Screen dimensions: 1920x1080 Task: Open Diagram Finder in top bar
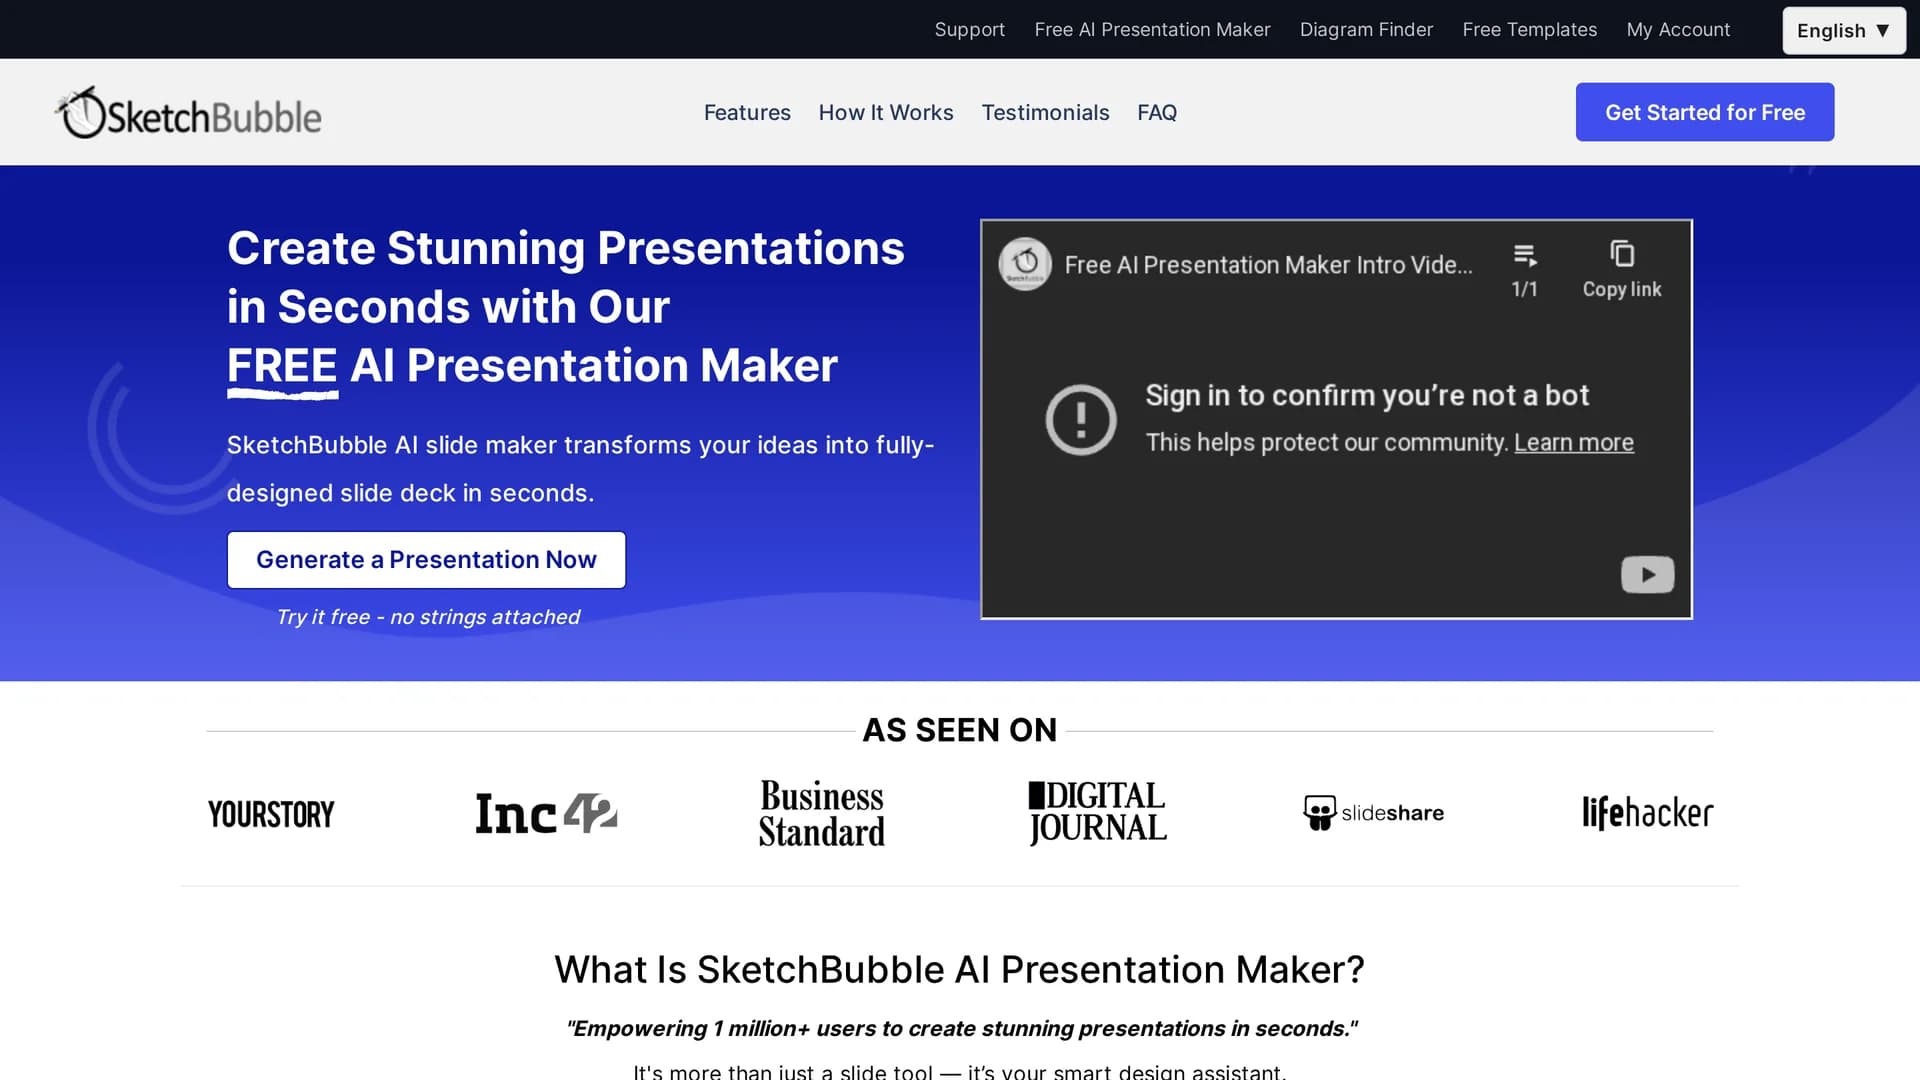point(1366,30)
